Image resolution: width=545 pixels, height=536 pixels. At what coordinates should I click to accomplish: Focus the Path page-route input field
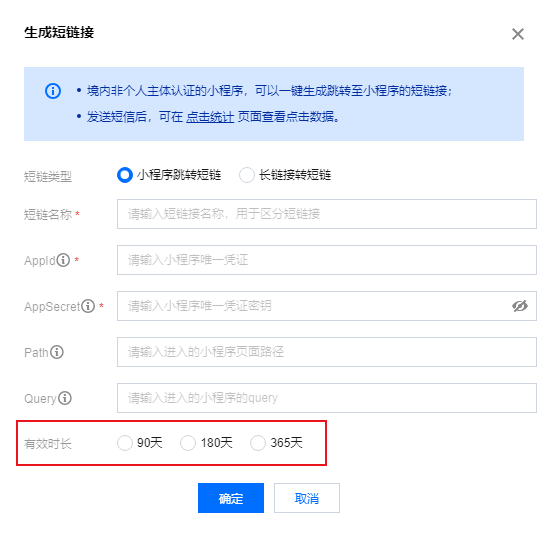tap(327, 352)
